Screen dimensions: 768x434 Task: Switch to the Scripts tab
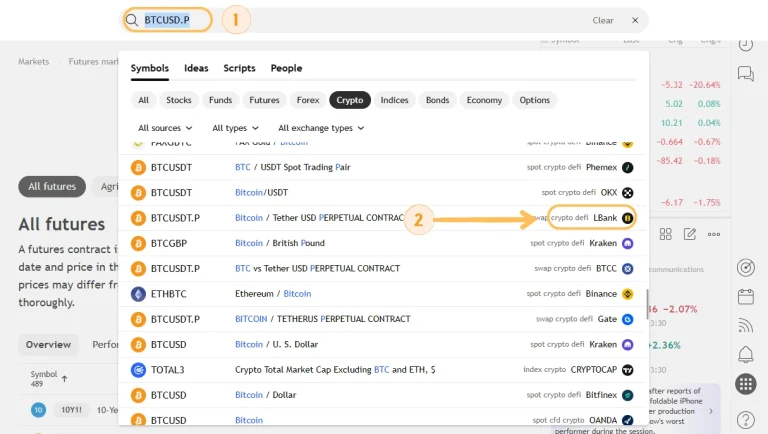[x=239, y=68]
